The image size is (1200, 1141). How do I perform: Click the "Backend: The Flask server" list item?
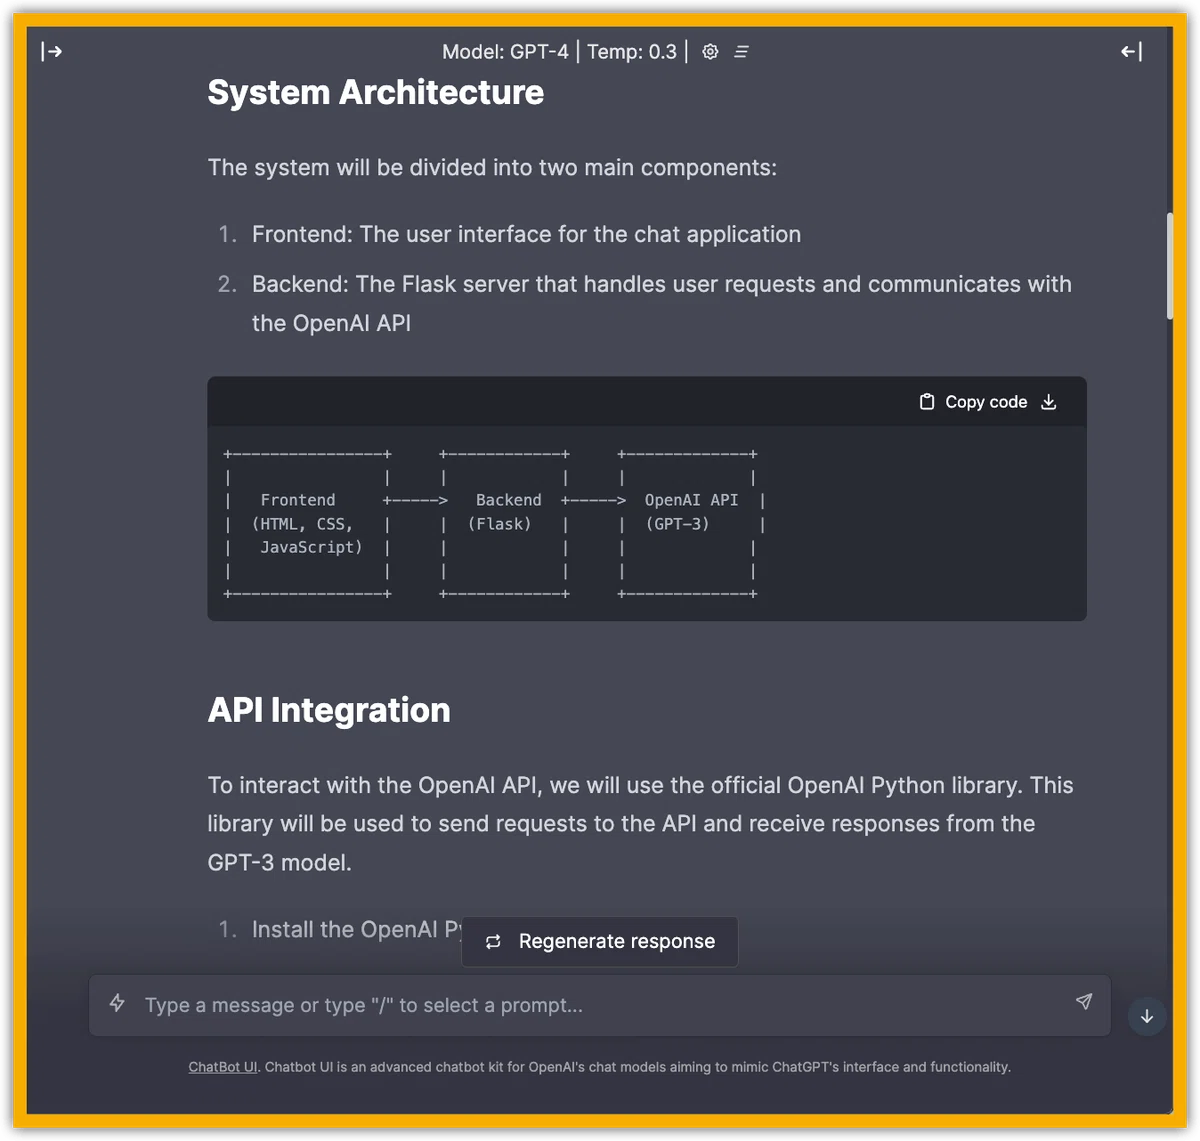pos(662,304)
